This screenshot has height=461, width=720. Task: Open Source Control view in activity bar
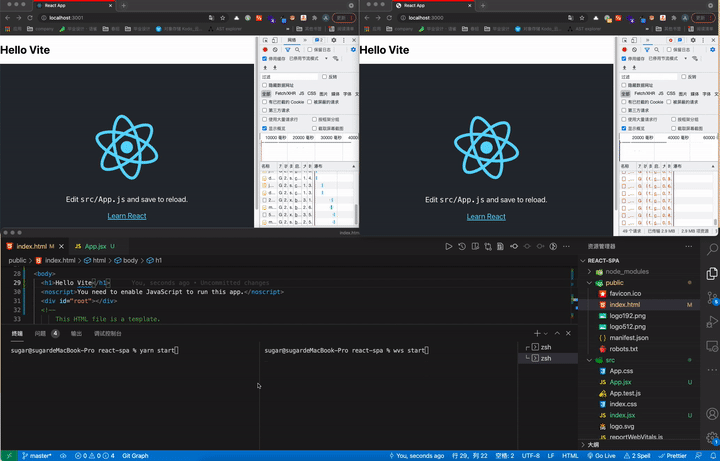coord(712,298)
